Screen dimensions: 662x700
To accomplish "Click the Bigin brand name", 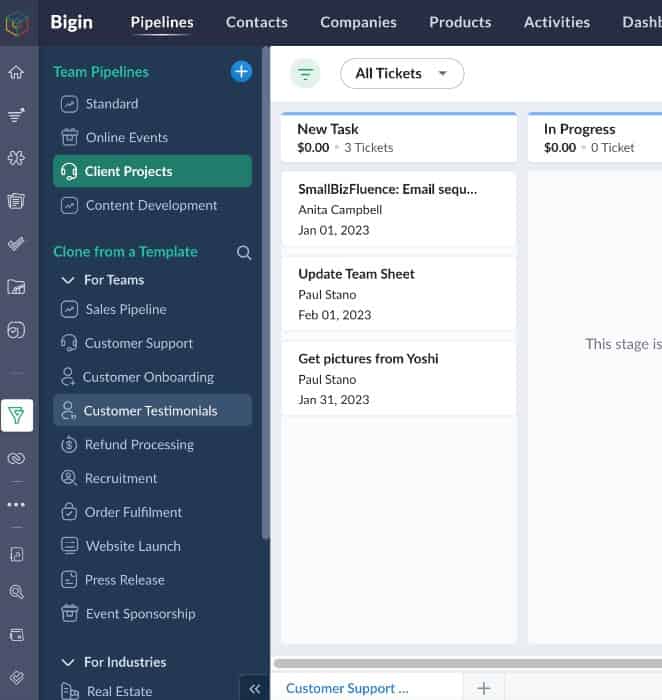I will (71, 22).
